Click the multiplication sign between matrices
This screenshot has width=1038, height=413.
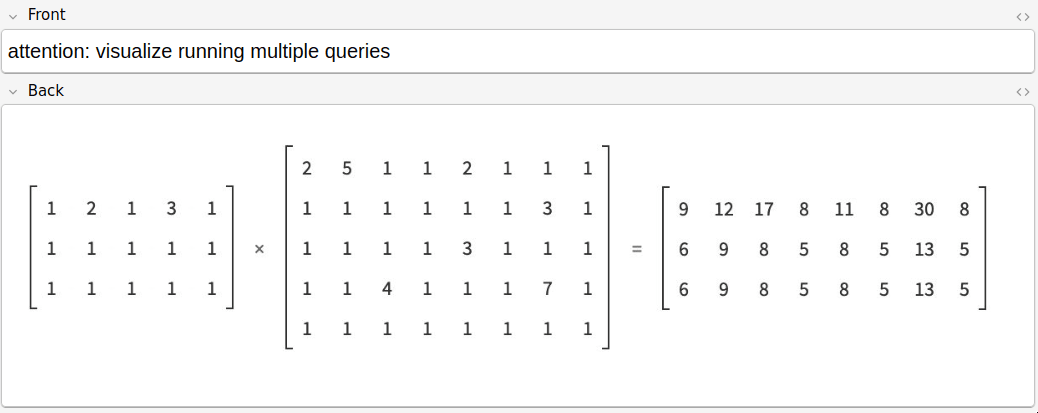[260, 250]
